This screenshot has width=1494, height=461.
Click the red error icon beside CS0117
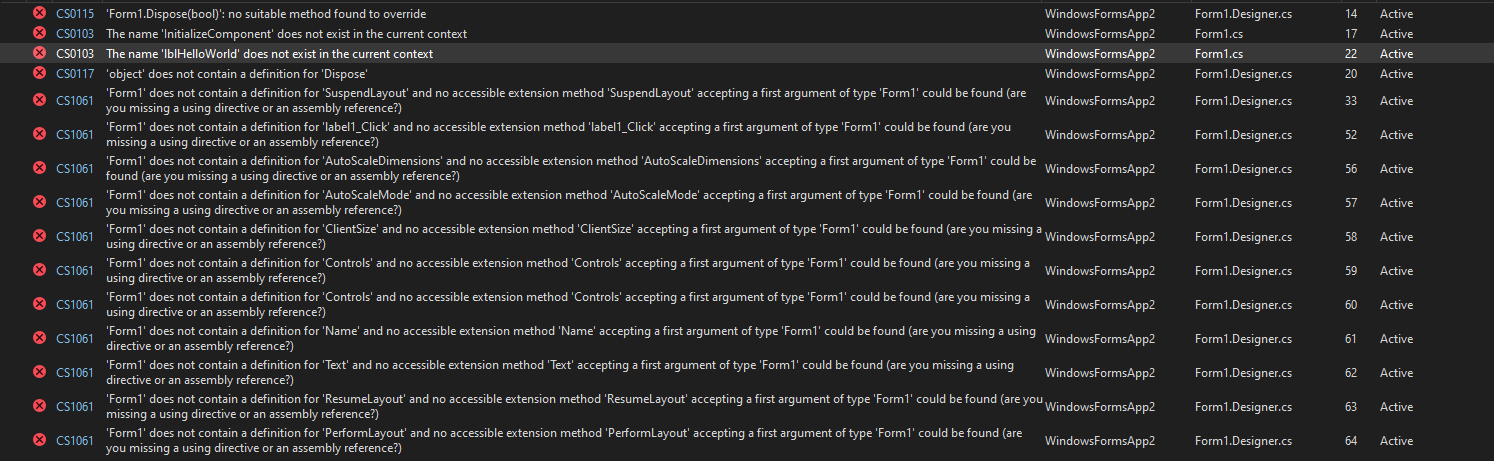click(x=40, y=74)
